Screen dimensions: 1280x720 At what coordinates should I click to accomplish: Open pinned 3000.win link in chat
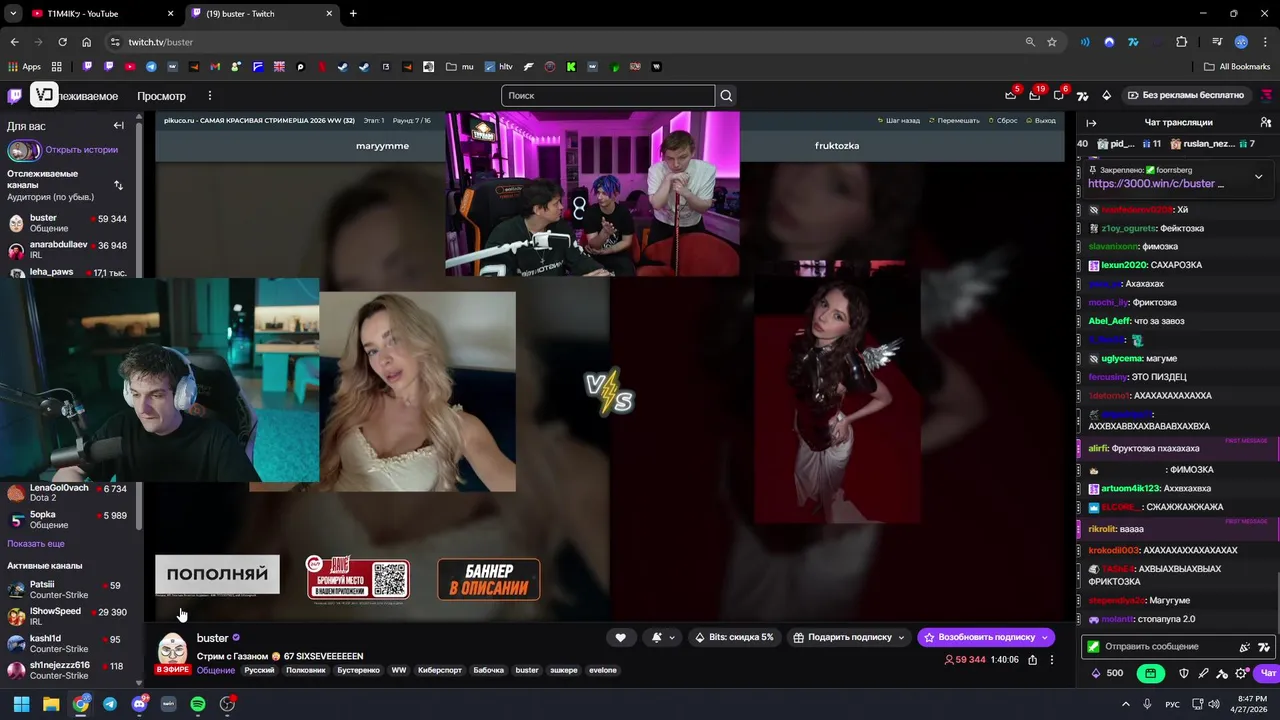pos(1157,184)
